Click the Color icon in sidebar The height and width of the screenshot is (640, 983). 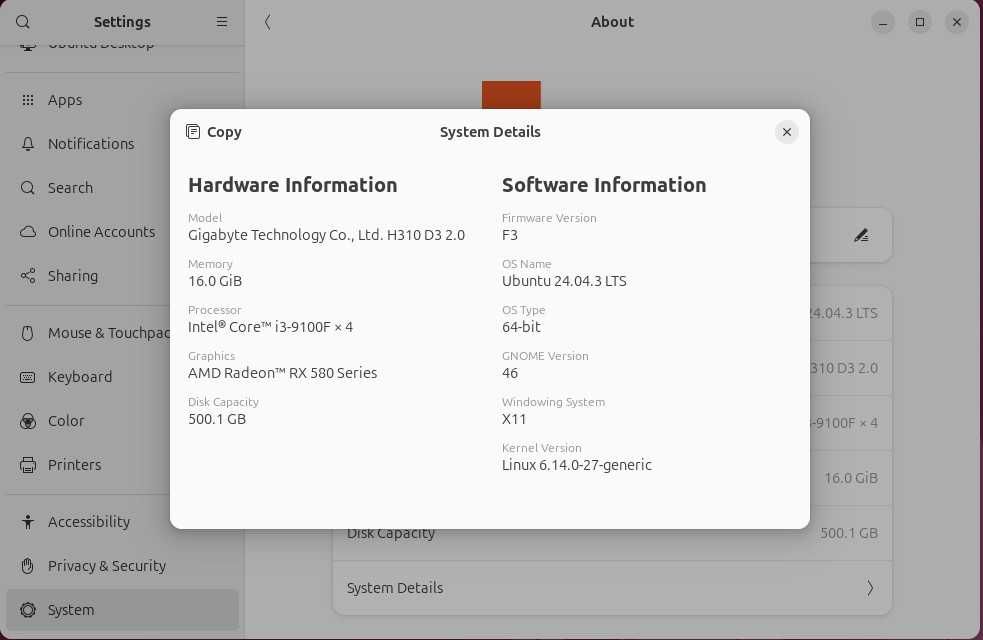click(x=28, y=421)
